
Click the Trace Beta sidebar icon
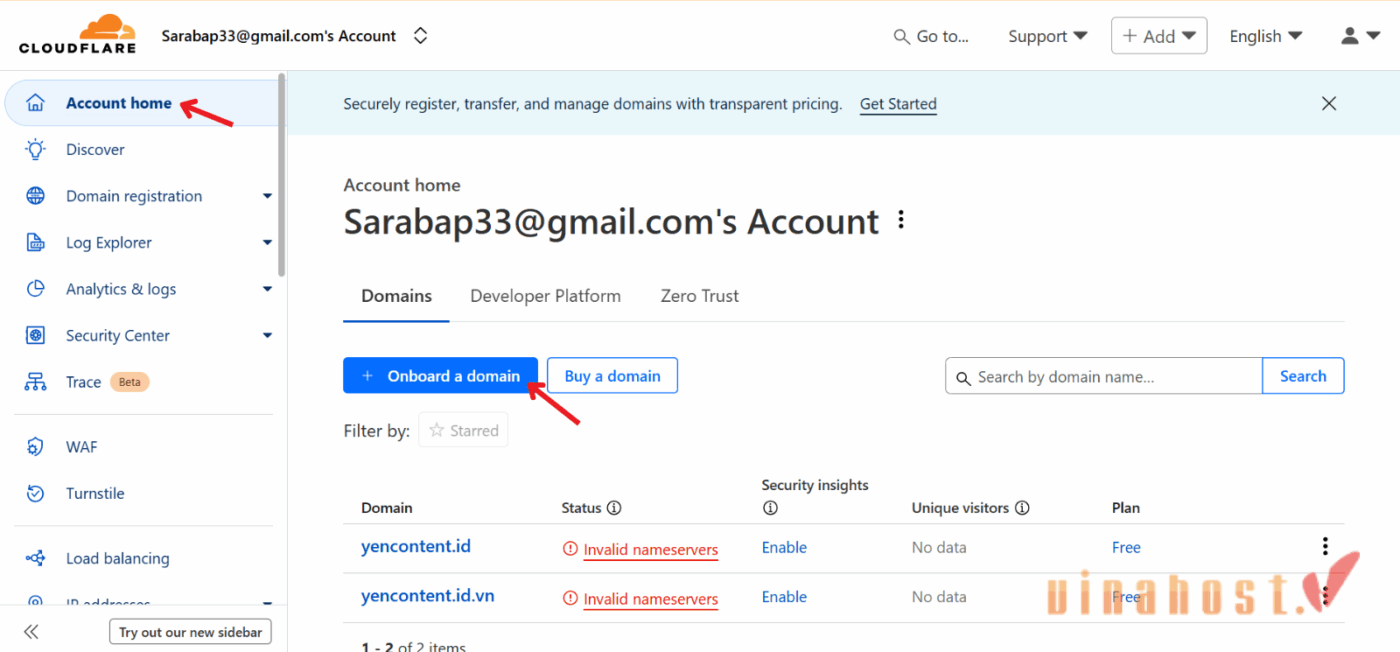33,381
